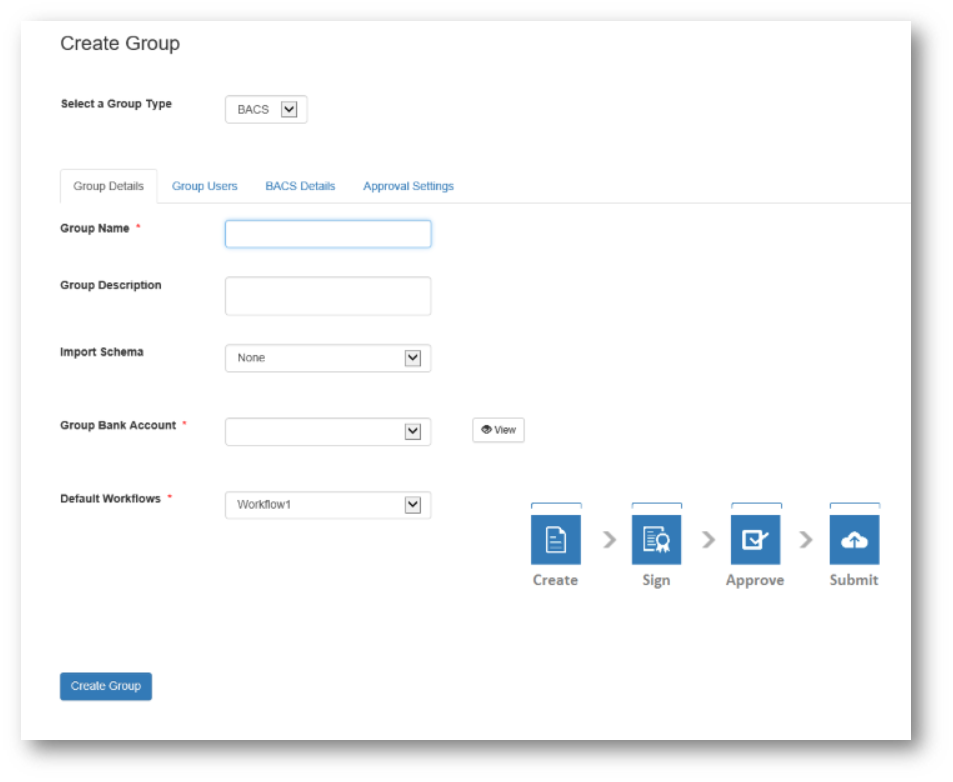
Task: Open the Group Bank Account dropdown
Action: [x=327, y=431]
